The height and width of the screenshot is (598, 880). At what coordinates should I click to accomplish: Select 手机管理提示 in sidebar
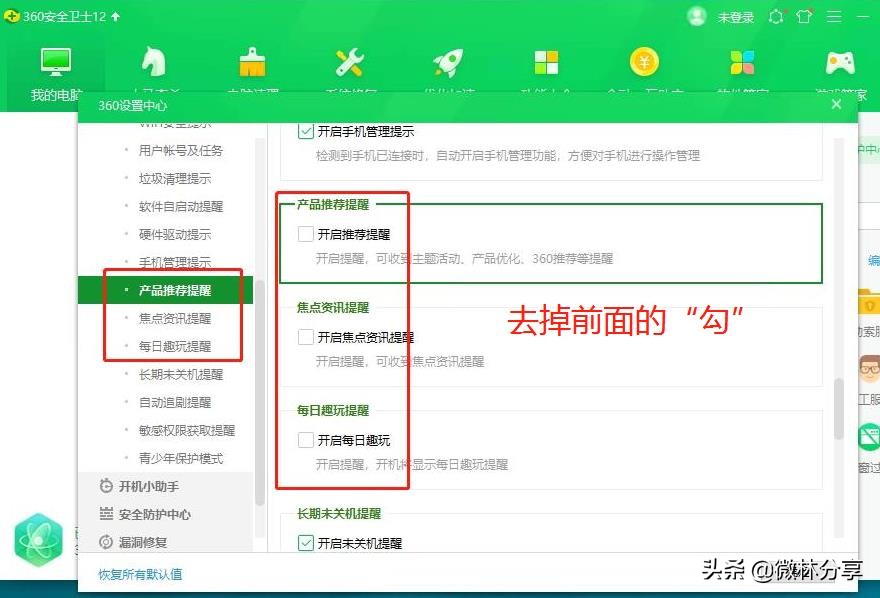(175, 262)
